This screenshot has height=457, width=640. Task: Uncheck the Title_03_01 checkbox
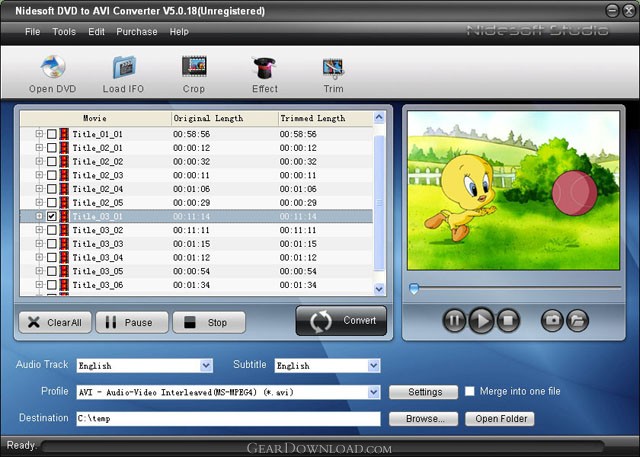52,216
